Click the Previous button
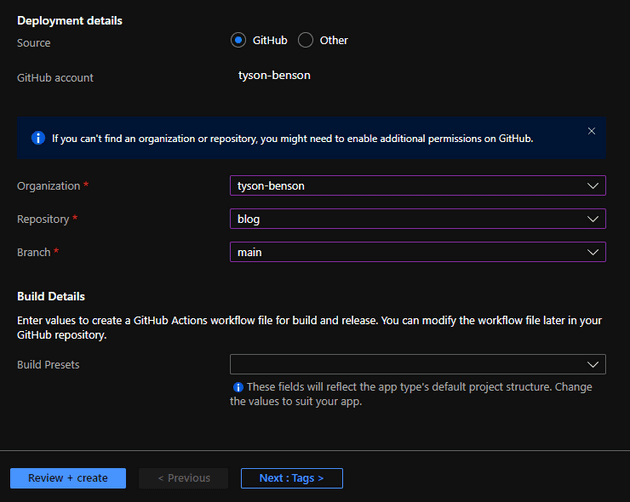 point(184,478)
